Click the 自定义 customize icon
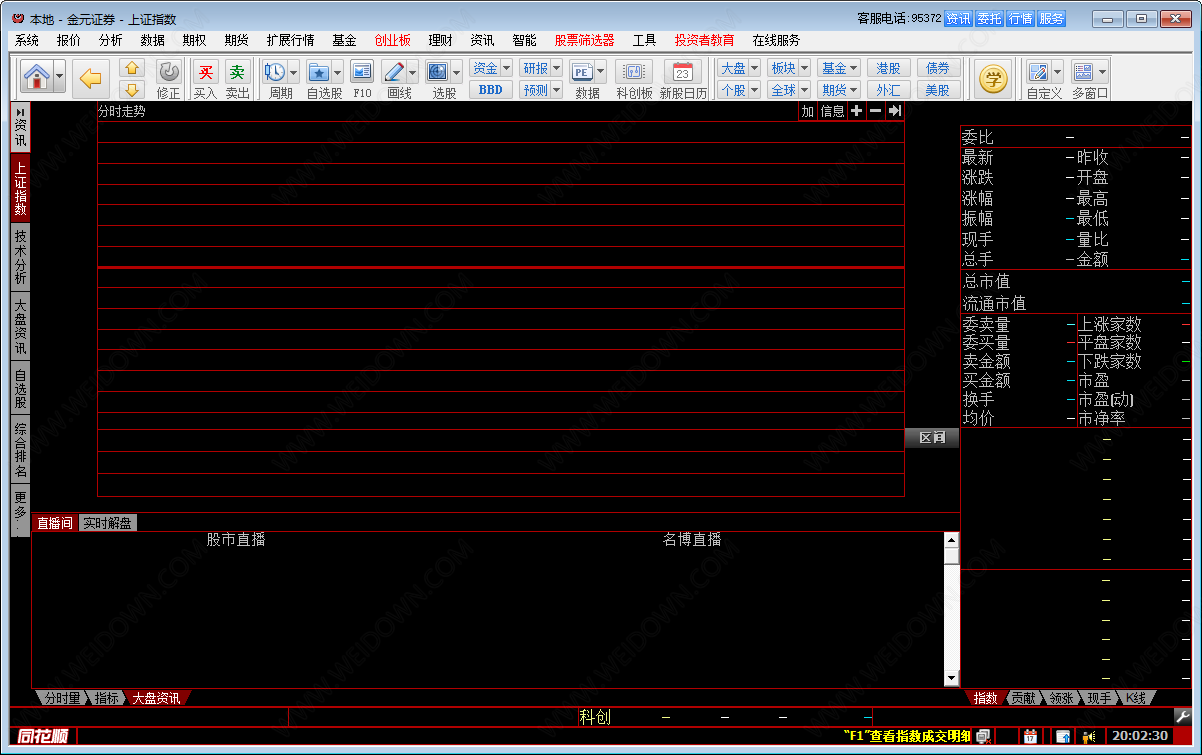The width and height of the screenshot is (1202, 755). tap(1038, 72)
